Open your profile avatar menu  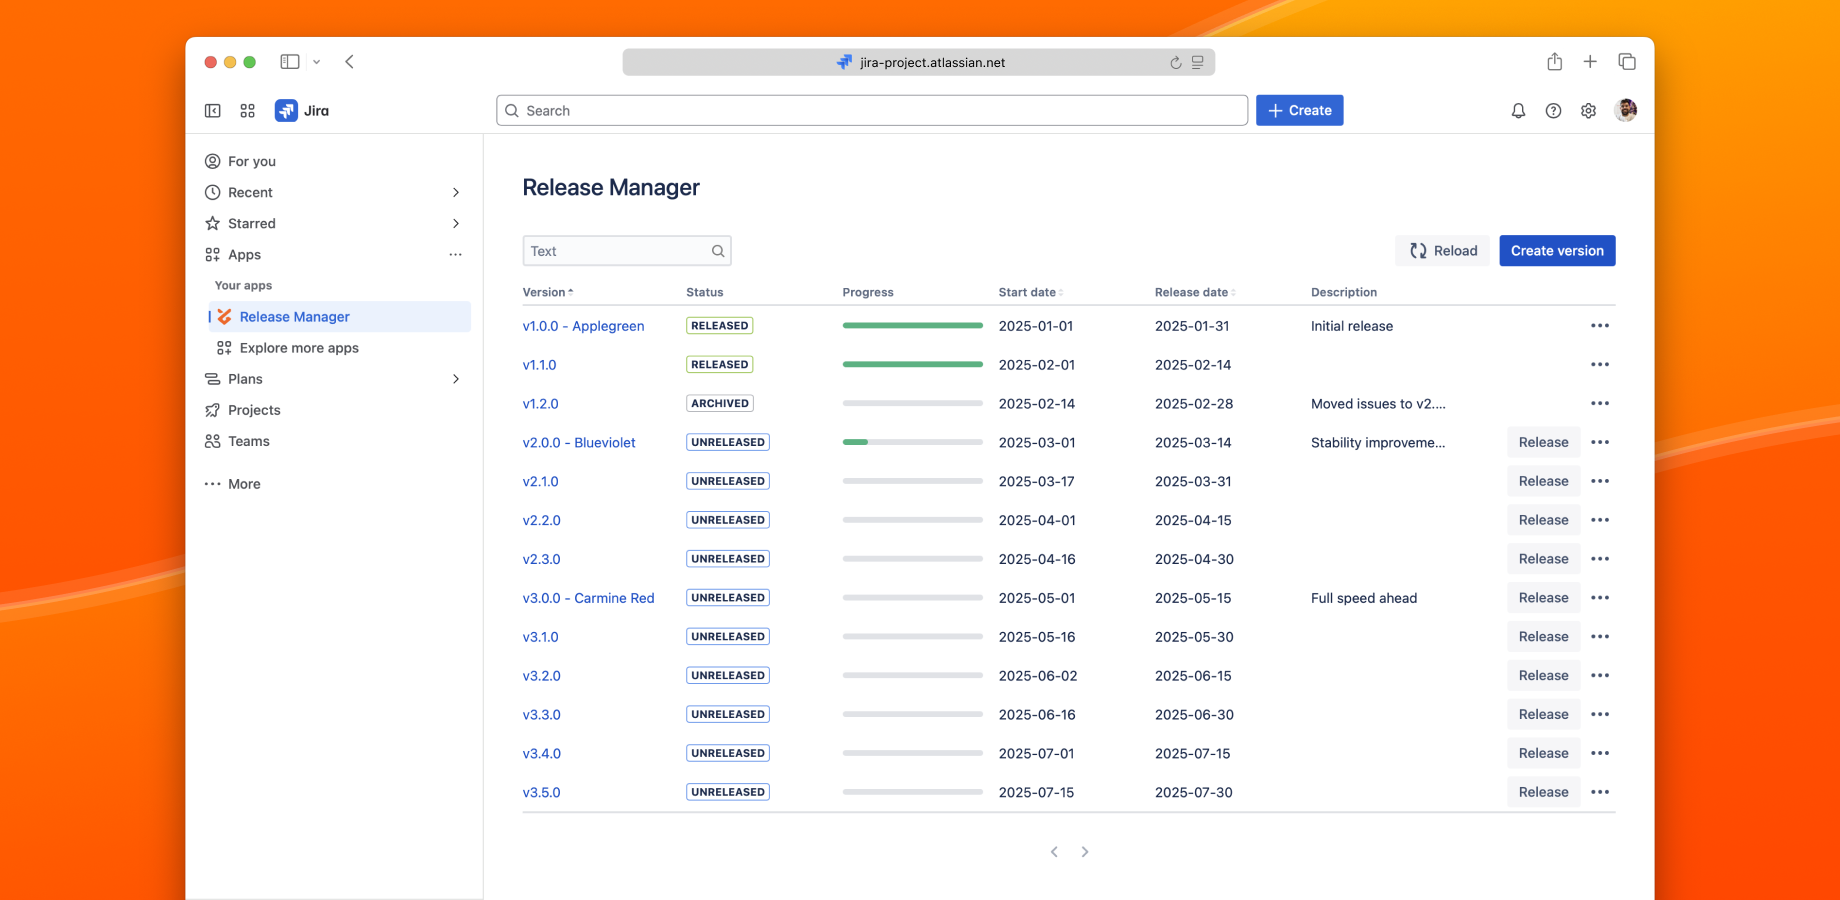tap(1625, 110)
